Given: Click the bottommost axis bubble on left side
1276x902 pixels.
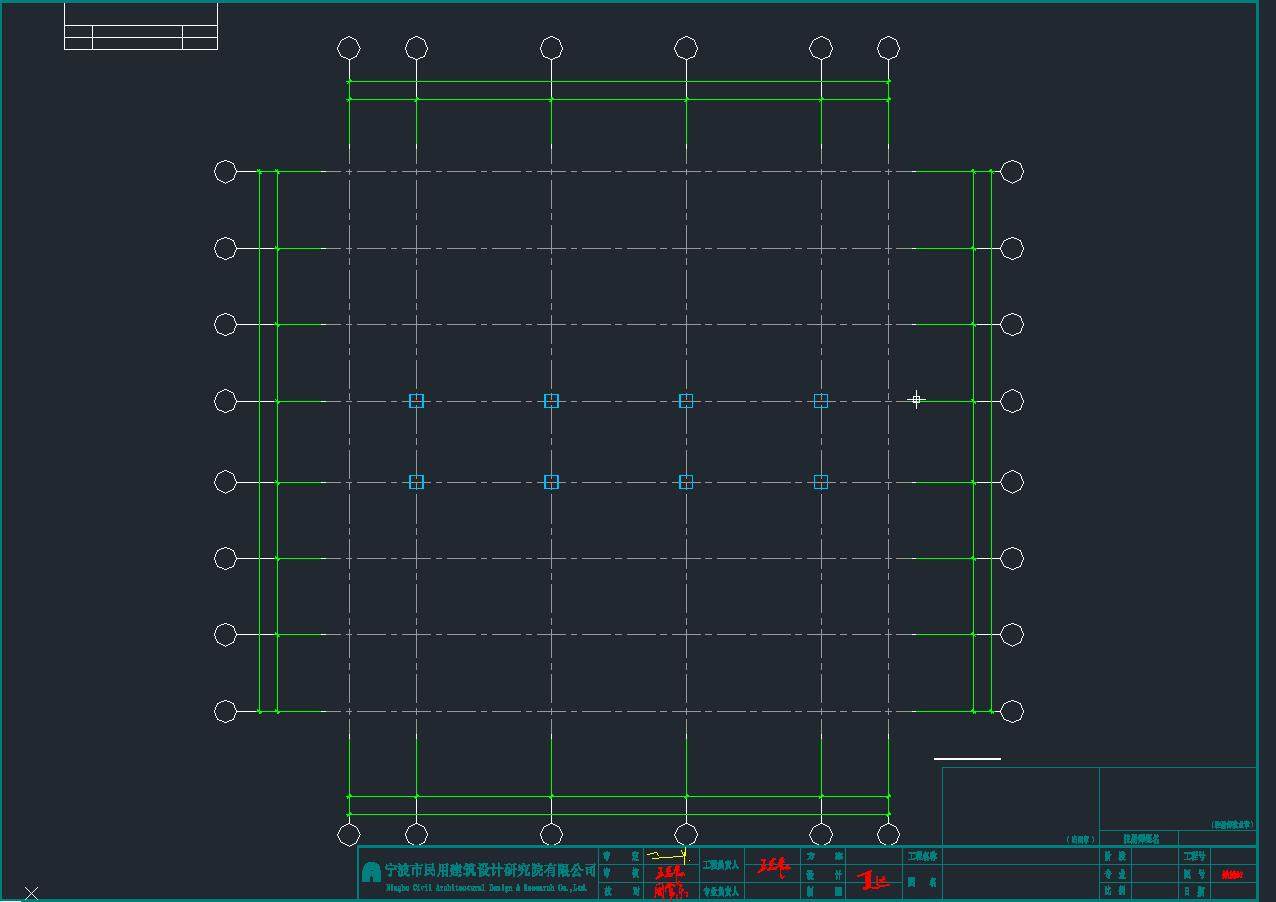Looking at the screenshot, I should tap(226, 711).
